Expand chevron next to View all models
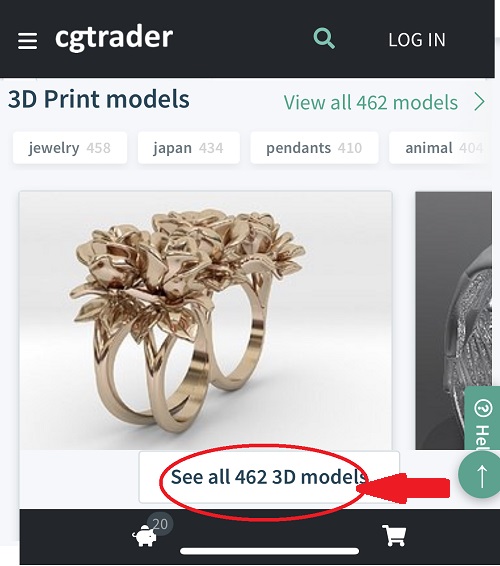 [480, 102]
